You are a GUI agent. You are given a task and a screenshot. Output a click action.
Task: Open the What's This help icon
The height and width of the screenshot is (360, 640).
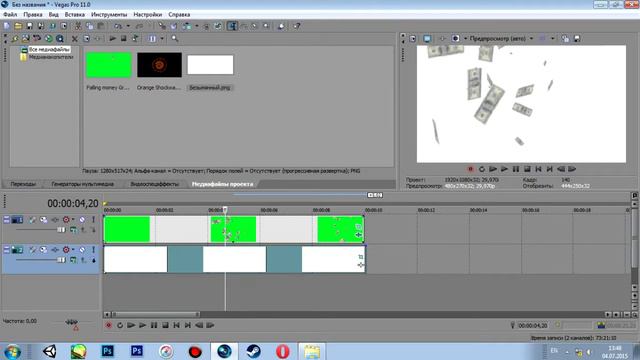(297, 26)
